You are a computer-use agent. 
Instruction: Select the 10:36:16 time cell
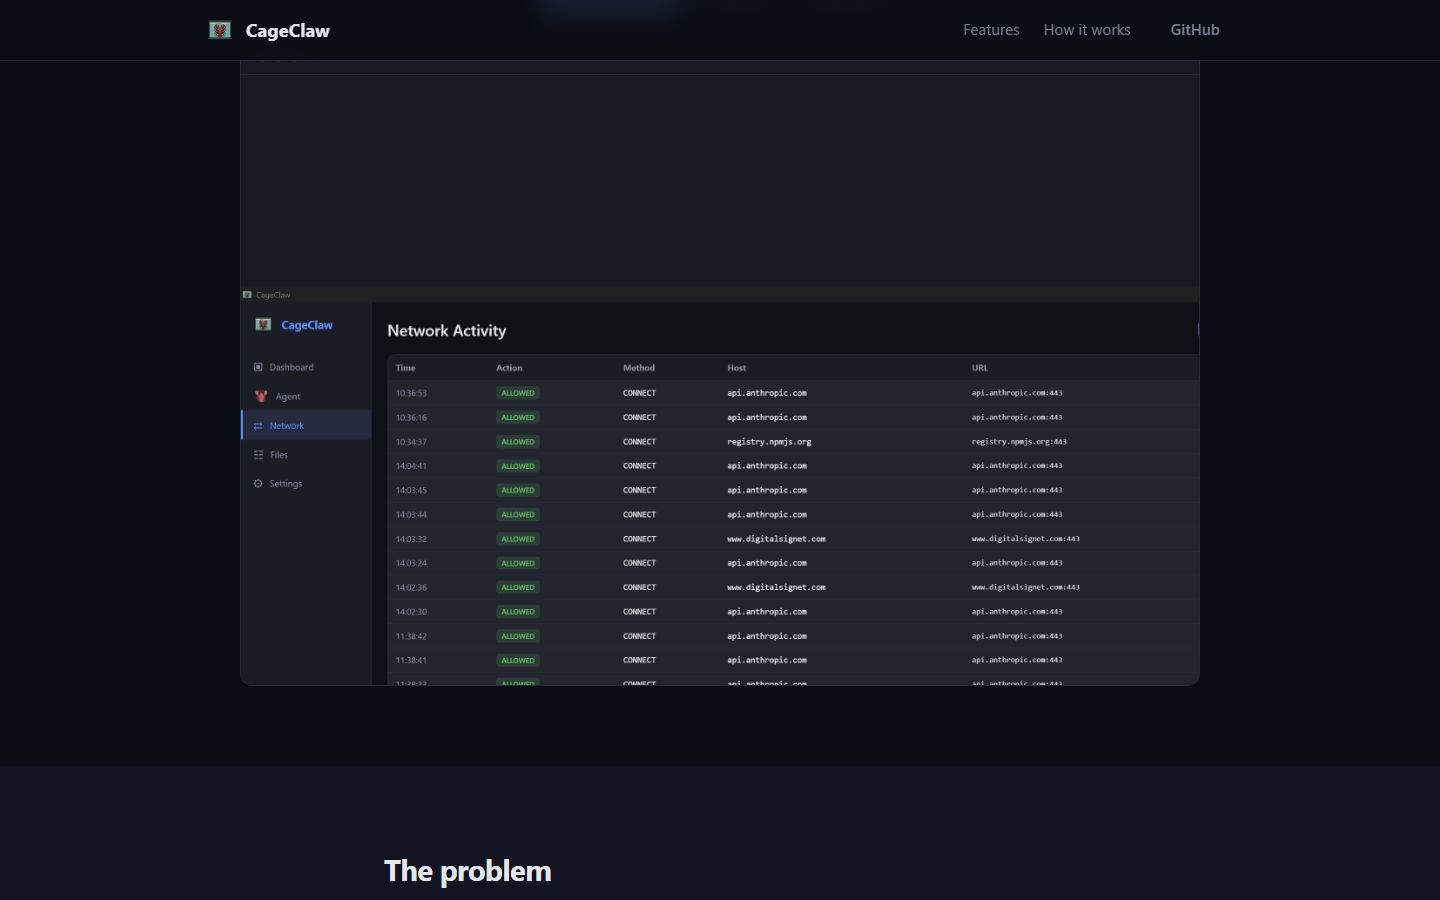411,417
